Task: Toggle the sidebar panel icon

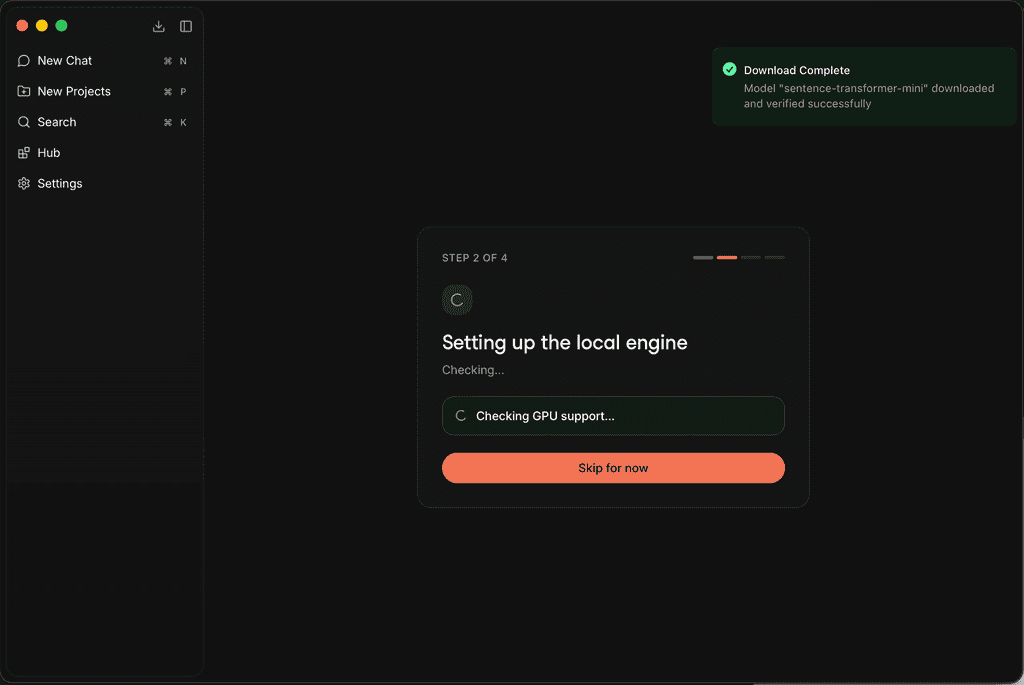Action: click(186, 26)
